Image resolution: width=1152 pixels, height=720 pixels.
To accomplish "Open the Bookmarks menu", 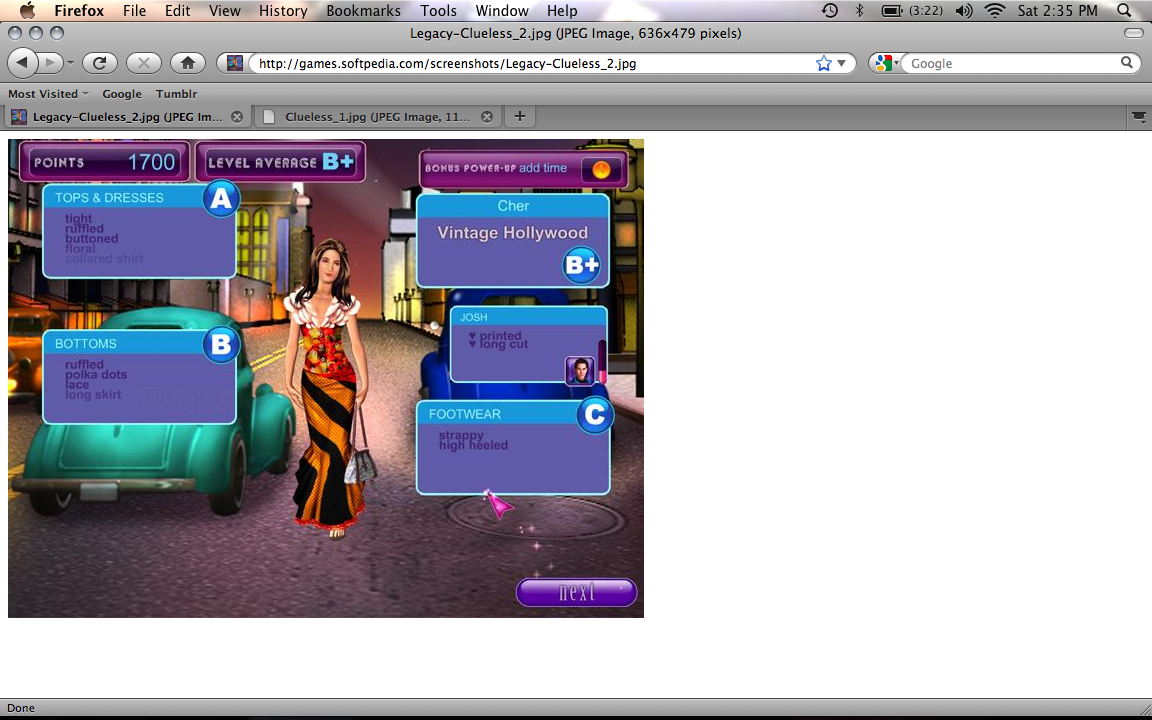I will pos(364,11).
